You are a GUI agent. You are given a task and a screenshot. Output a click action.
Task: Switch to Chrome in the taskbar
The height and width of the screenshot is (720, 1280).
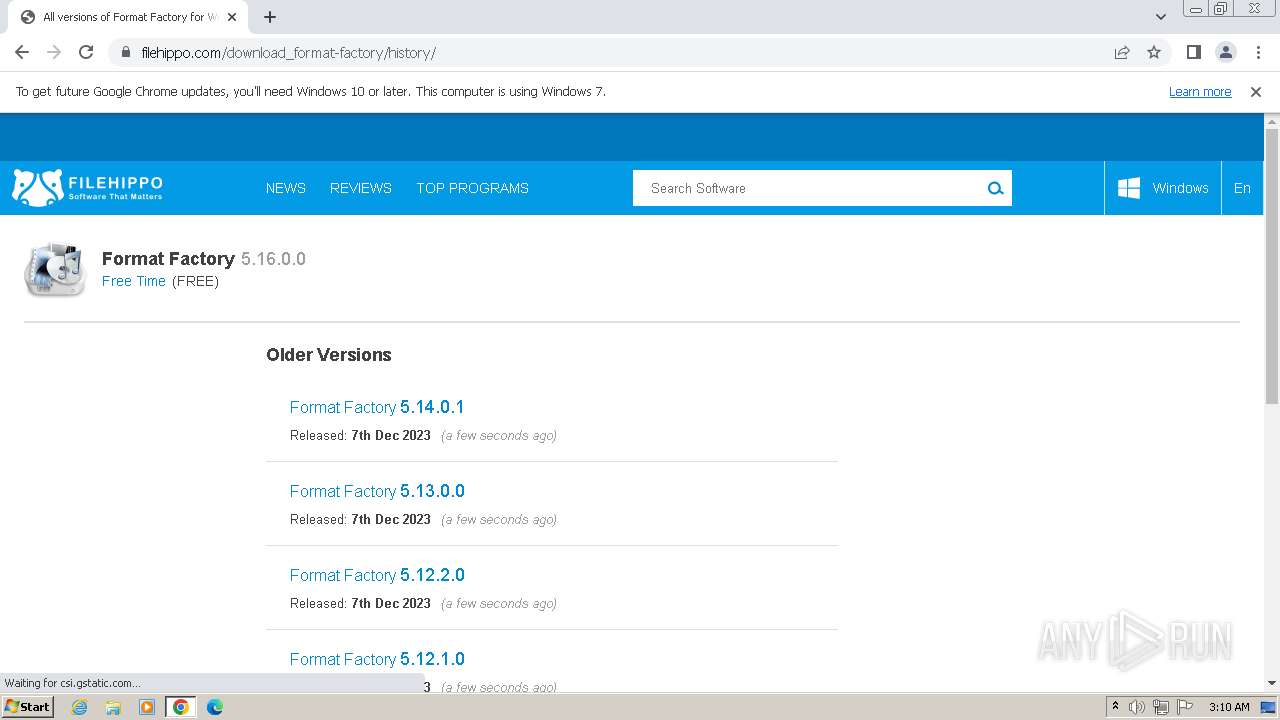tap(180, 707)
